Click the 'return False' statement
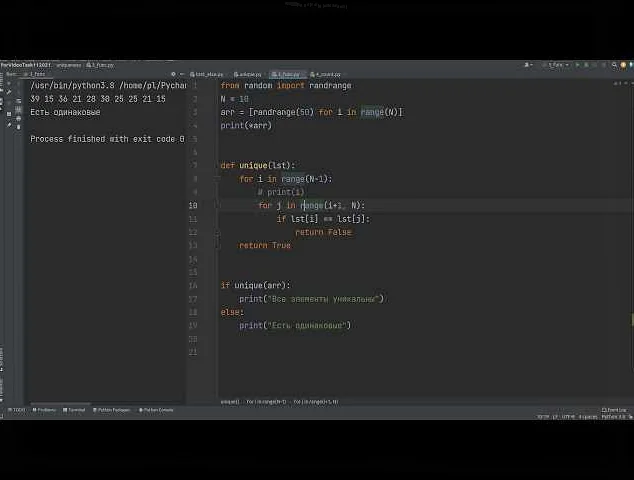This screenshot has height=480, width=634. (323, 232)
